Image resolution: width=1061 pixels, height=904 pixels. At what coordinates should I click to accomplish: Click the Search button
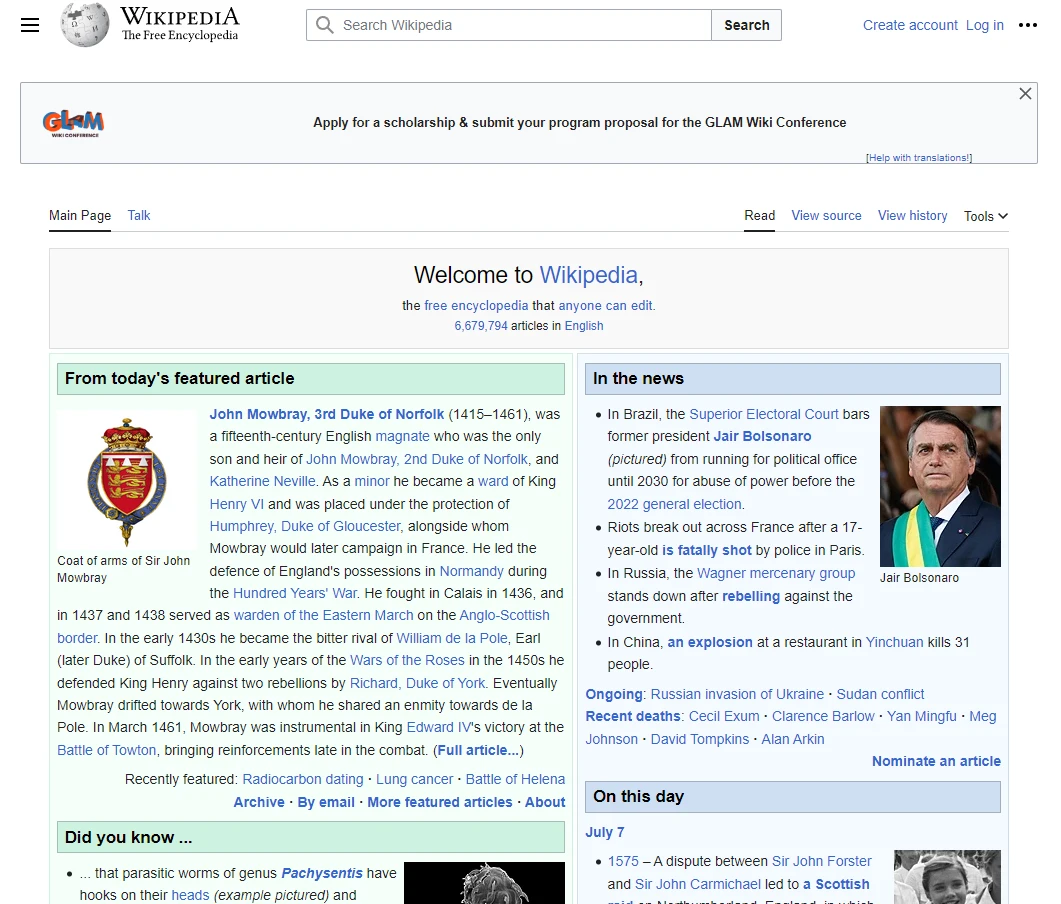(746, 25)
